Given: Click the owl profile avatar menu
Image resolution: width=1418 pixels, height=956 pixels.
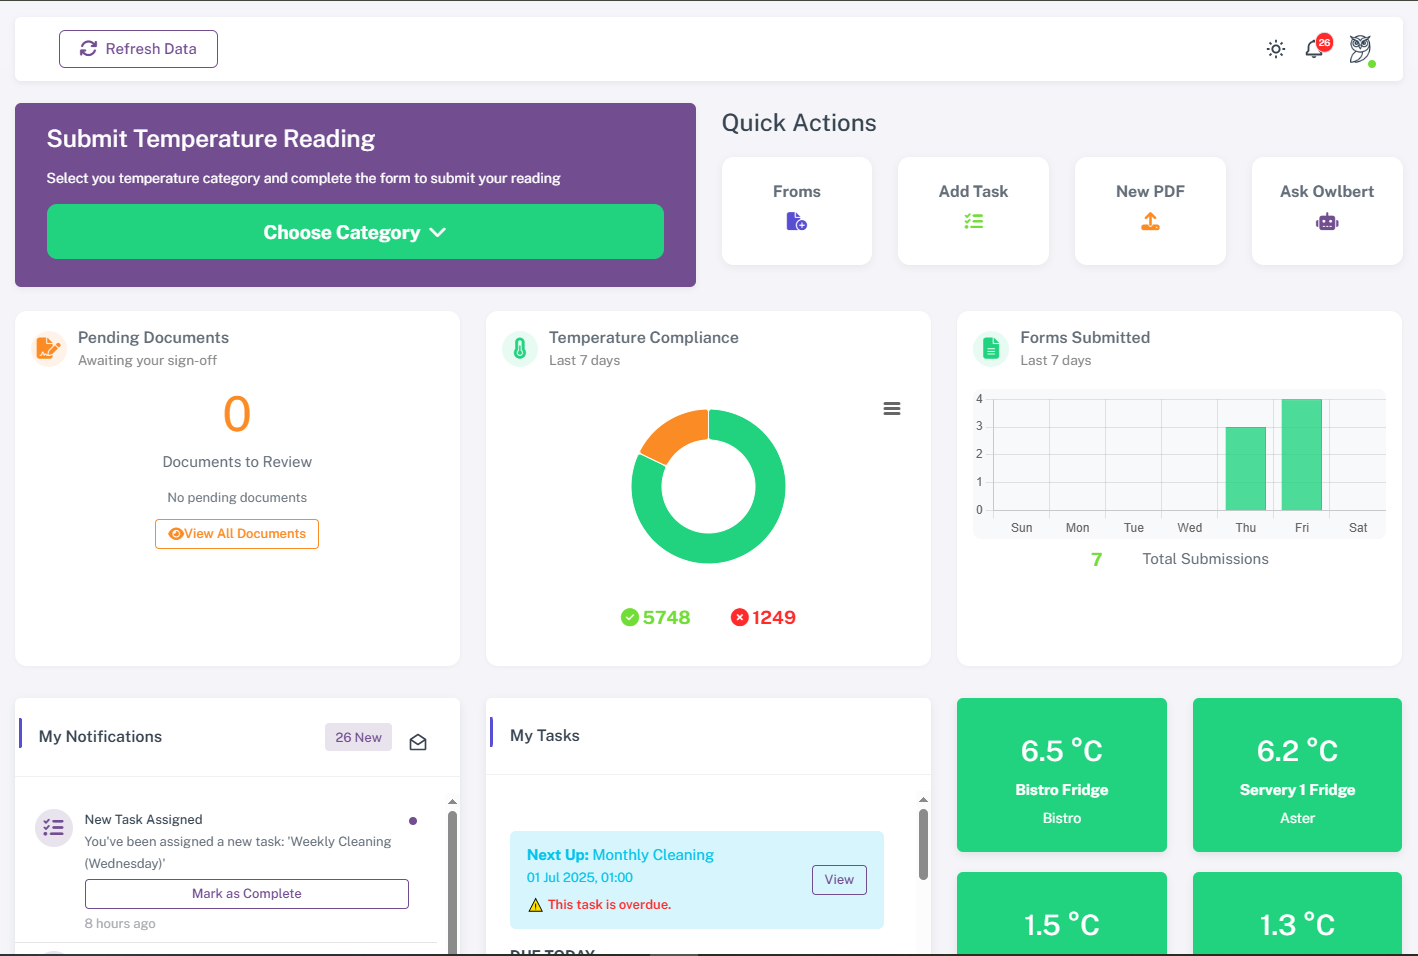Looking at the screenshot, I should tap(1360, 48).
